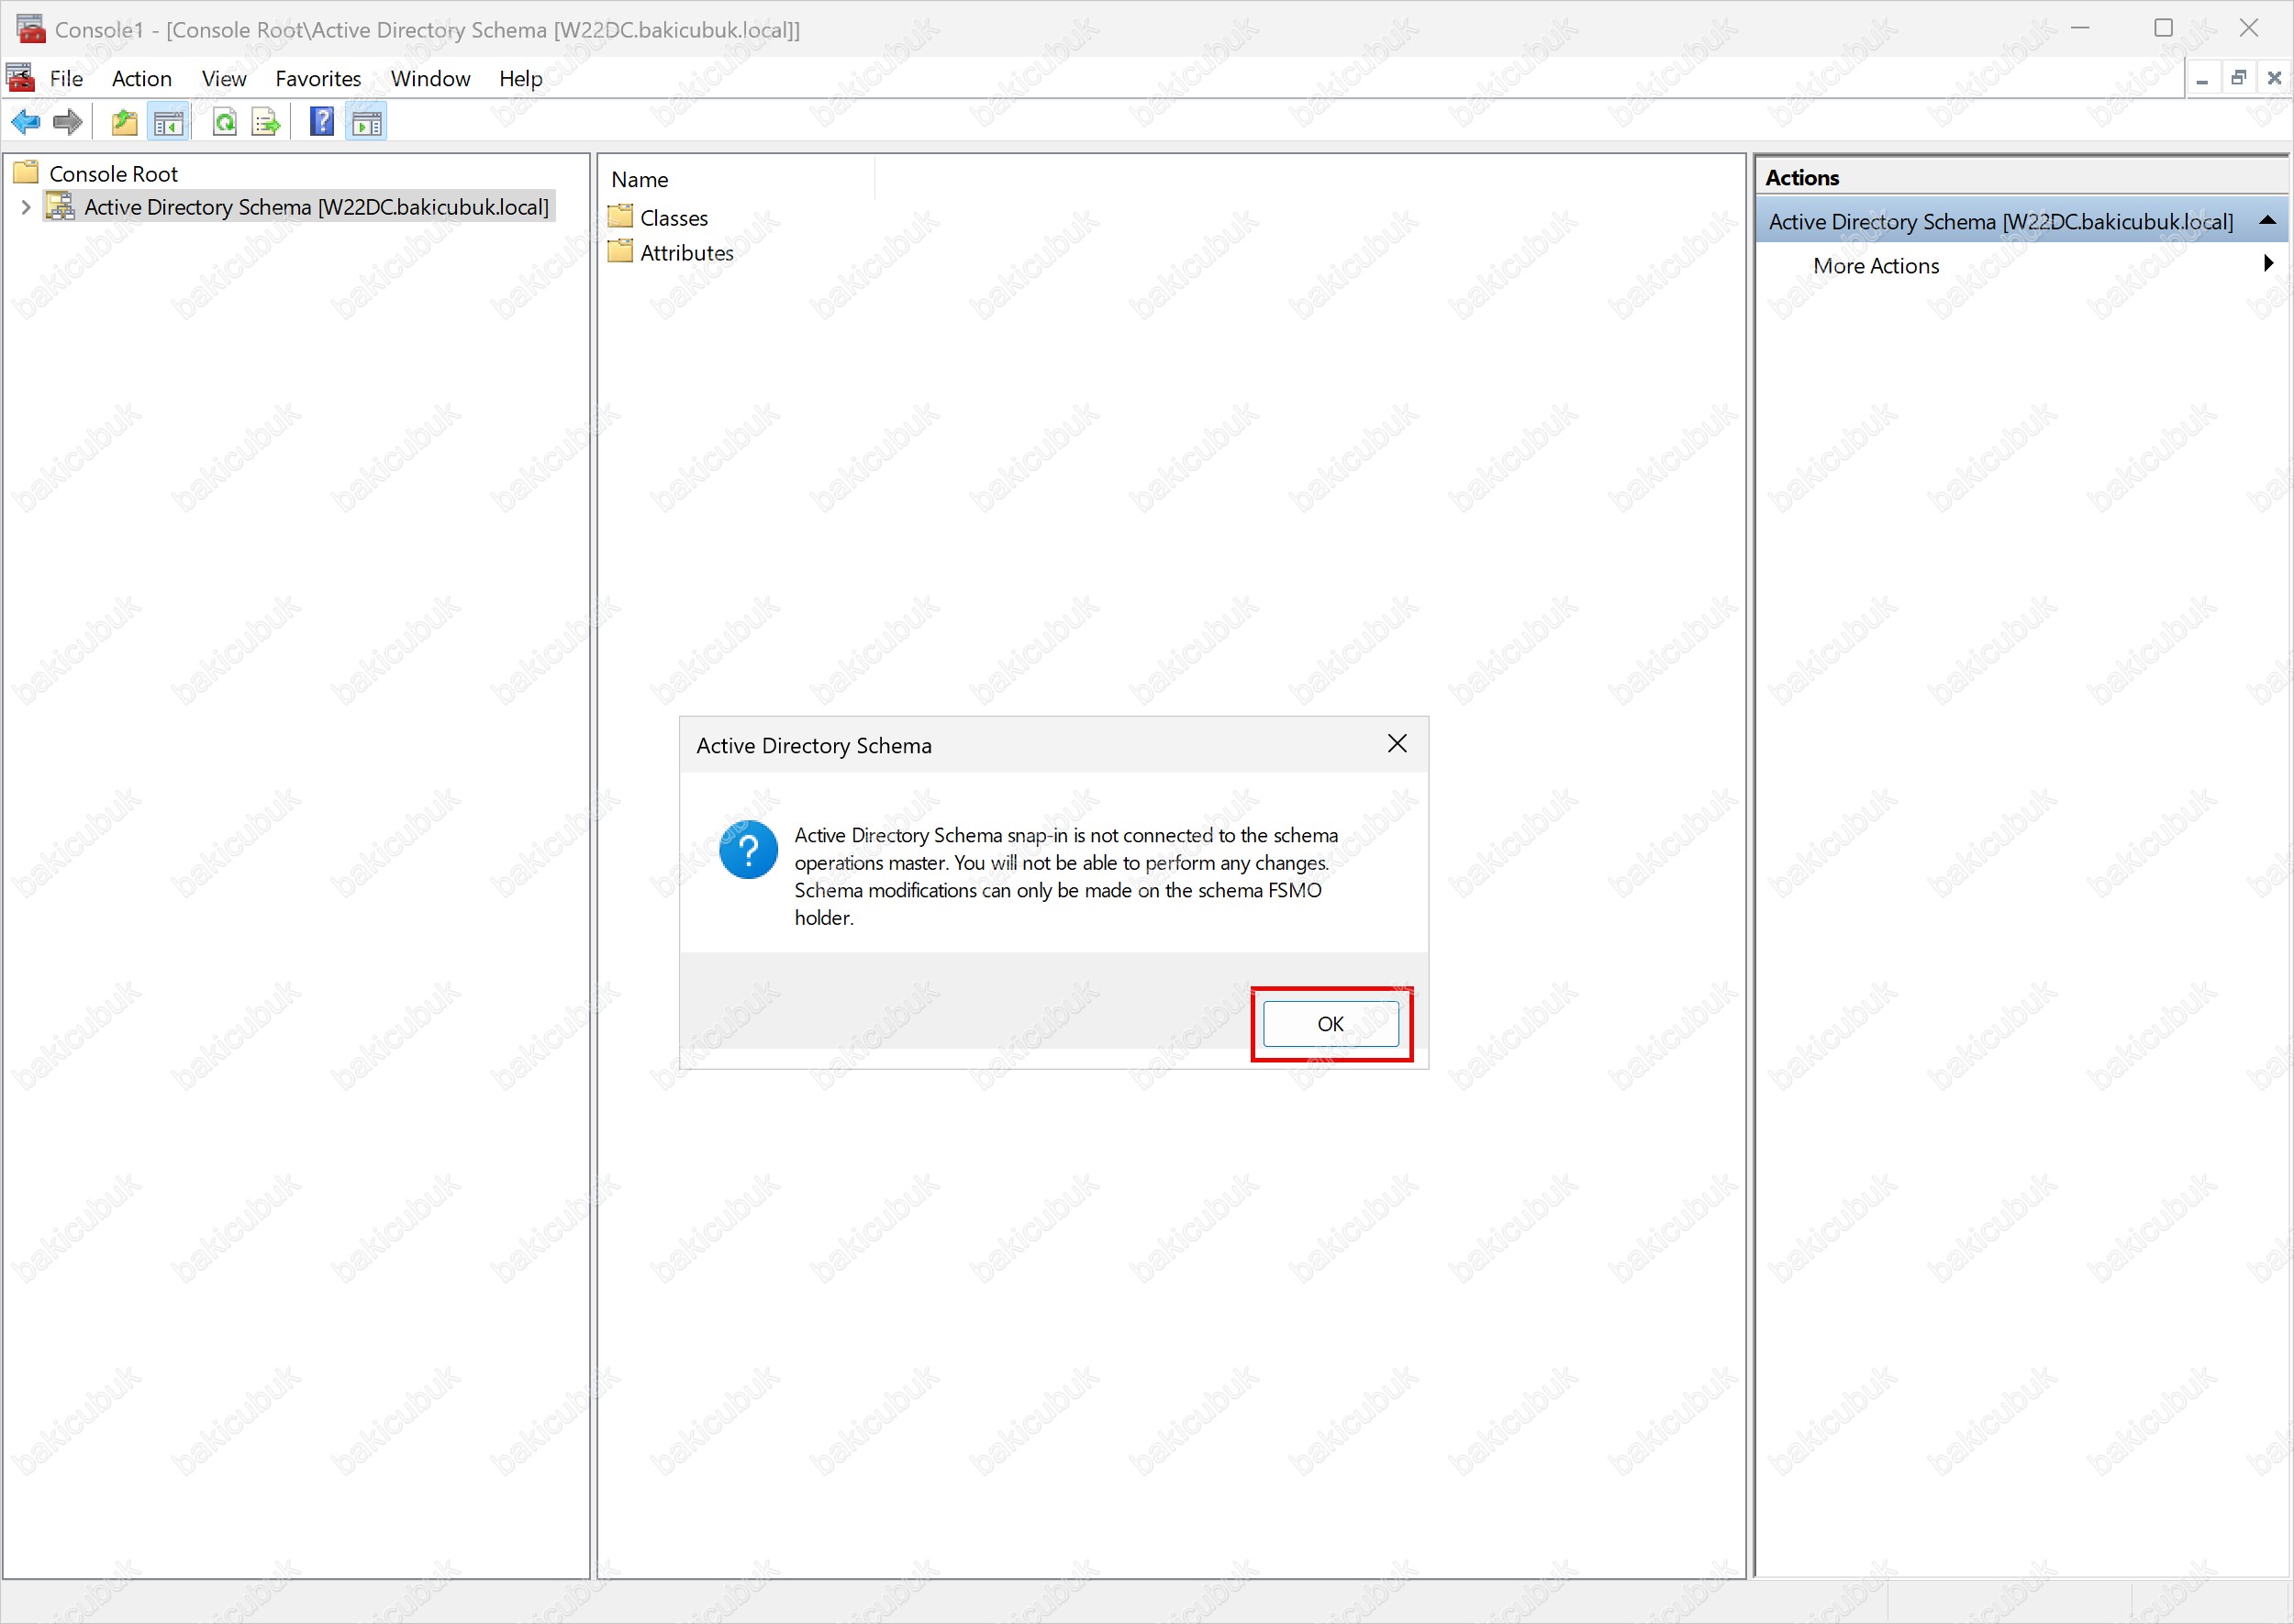
Task: Close the Console1 main window
Action: tap(2249, 28)
